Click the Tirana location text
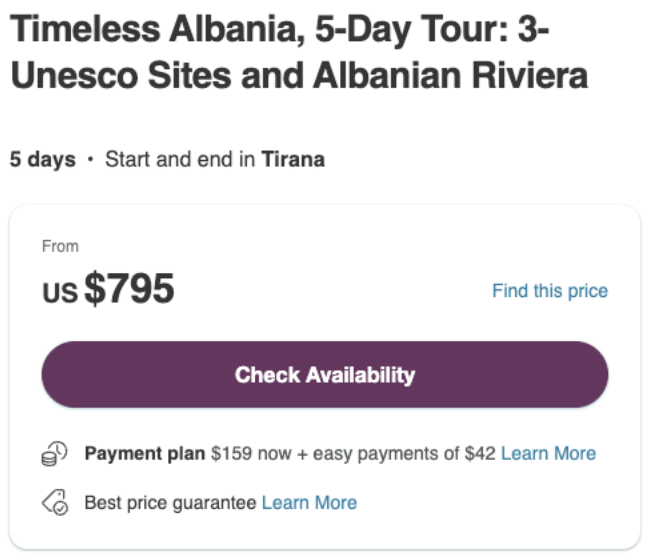 [293, 159]
